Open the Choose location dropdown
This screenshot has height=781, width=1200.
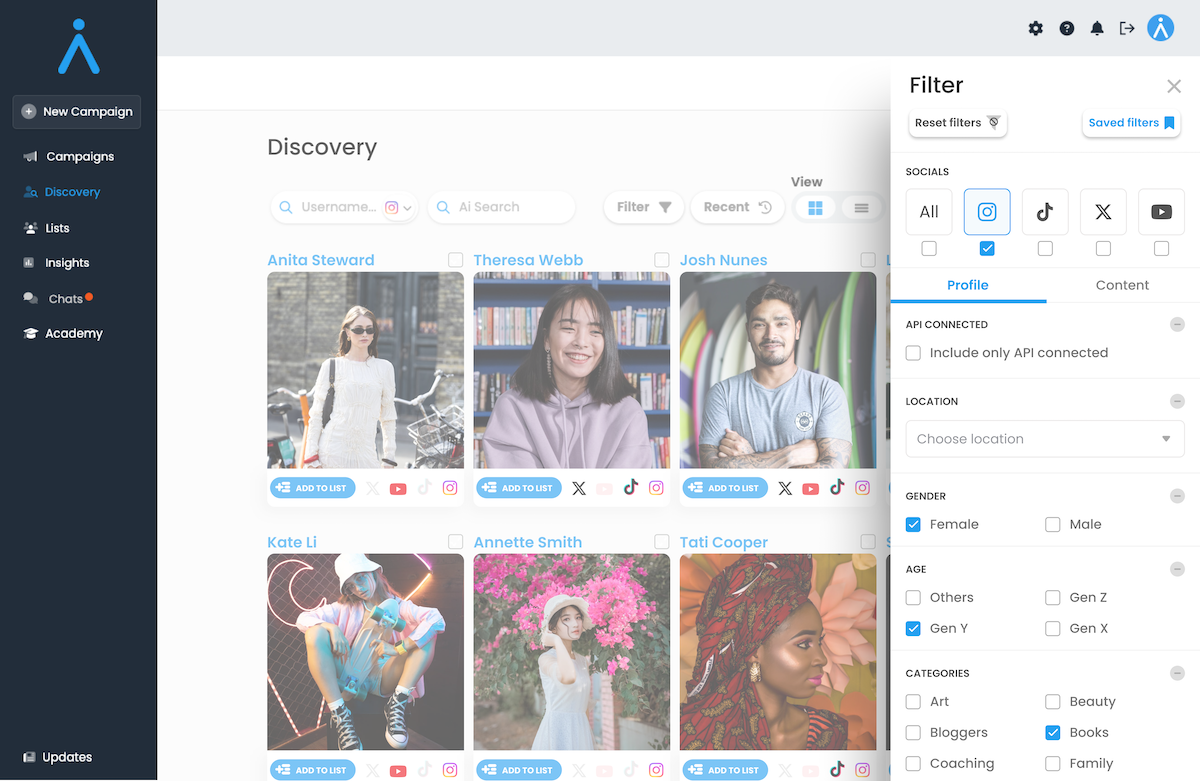click(1044, 439)
